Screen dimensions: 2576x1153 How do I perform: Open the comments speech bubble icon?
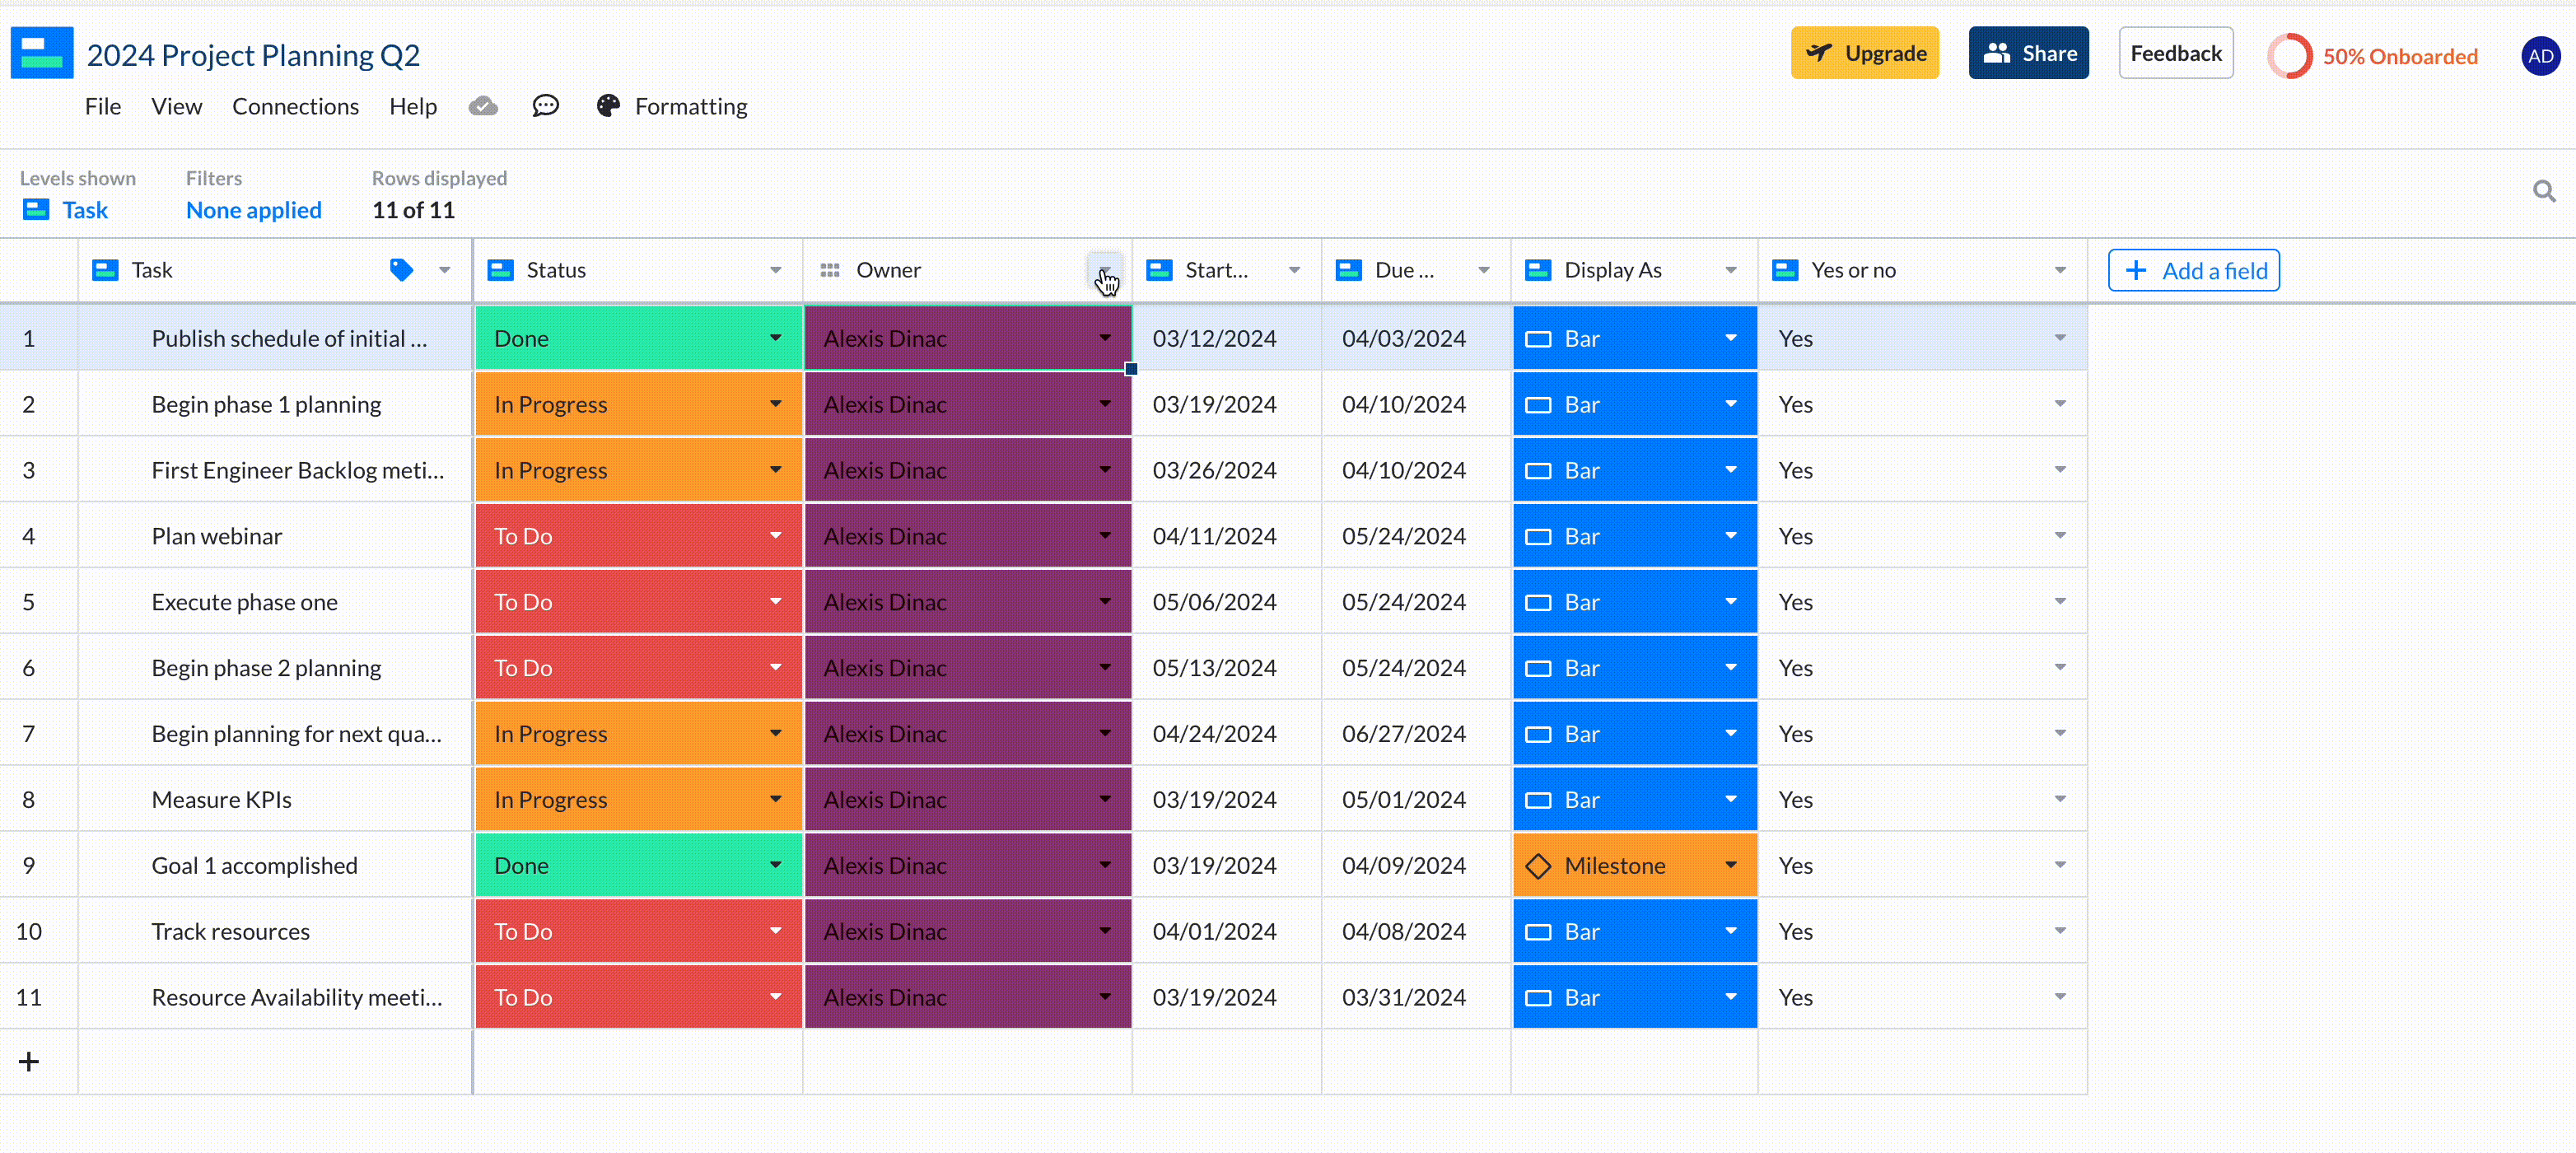click(545, 106)
